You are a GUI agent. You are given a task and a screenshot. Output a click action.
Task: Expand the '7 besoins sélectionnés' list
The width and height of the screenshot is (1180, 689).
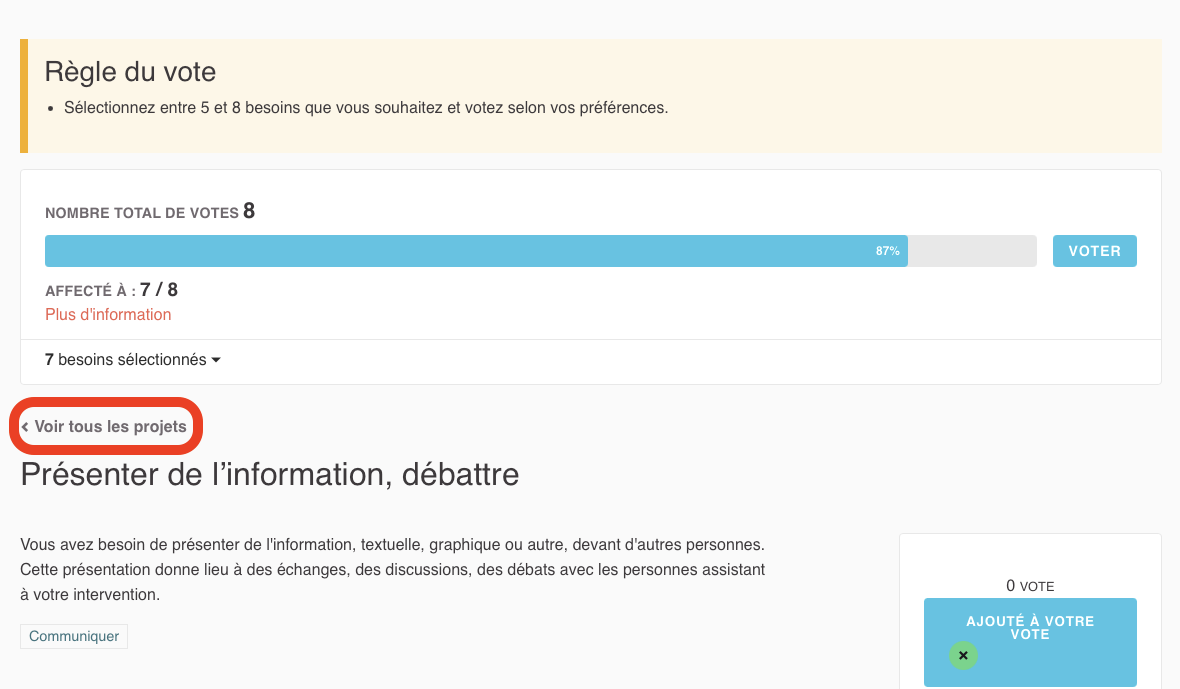[131, 359]
